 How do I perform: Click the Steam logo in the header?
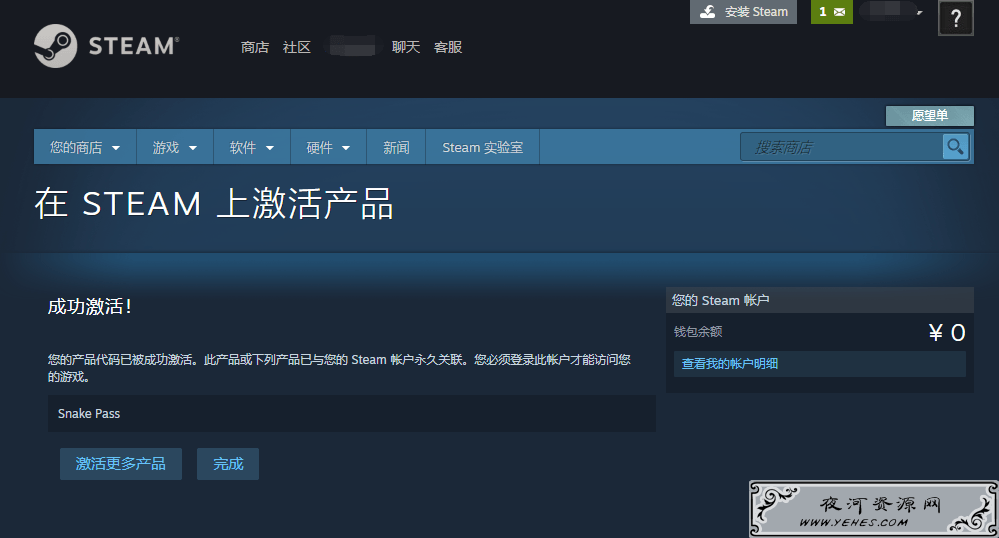[x=106, y=46]
